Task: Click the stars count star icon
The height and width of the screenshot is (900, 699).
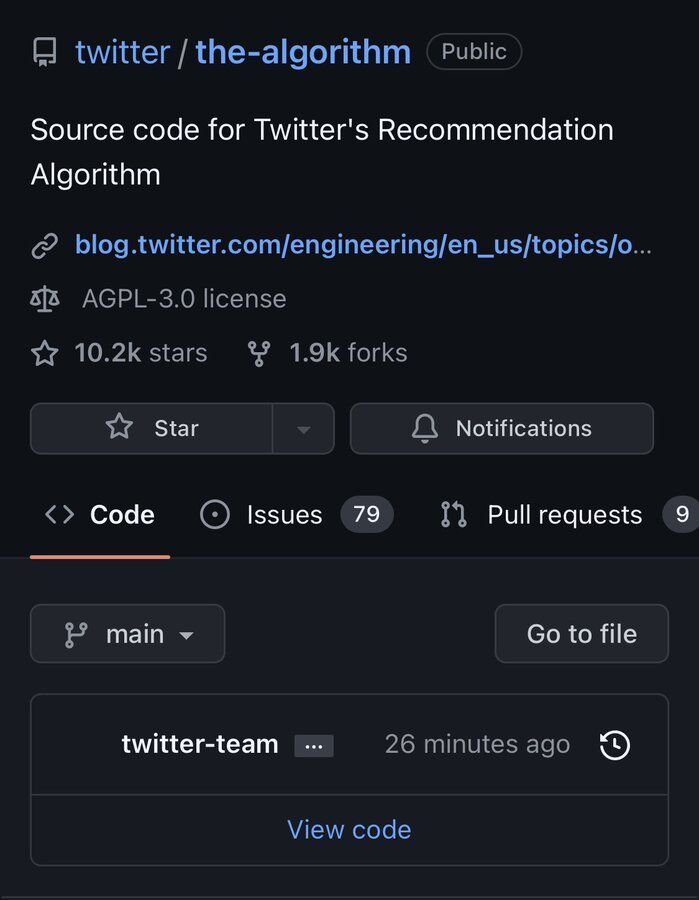Action: point(45,353)
